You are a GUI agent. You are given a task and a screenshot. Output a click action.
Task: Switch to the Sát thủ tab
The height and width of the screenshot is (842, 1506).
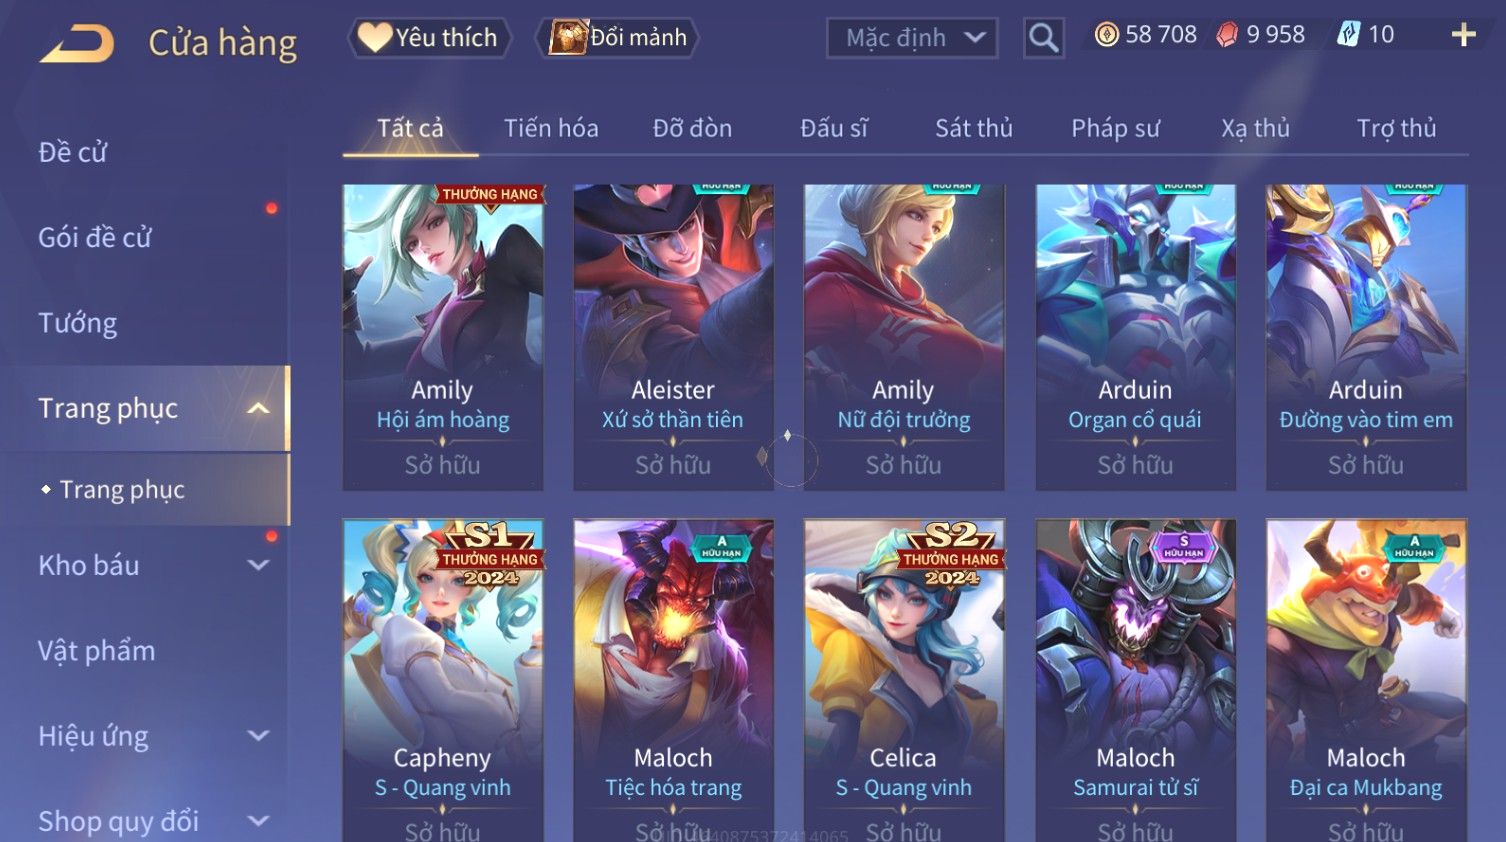point(974,128)
